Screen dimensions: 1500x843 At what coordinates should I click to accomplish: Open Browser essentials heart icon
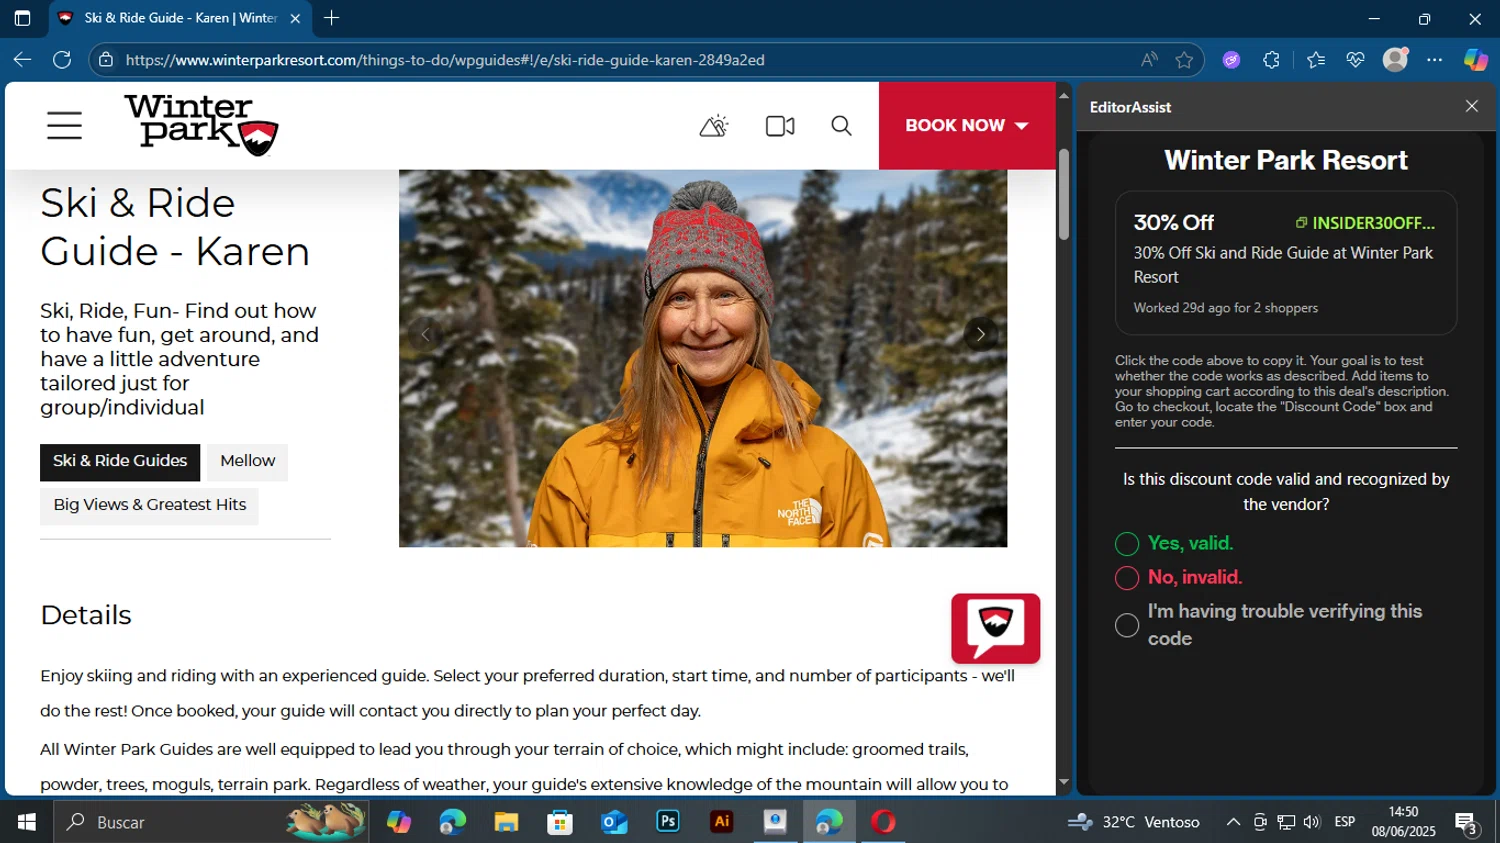point(1355,60)
